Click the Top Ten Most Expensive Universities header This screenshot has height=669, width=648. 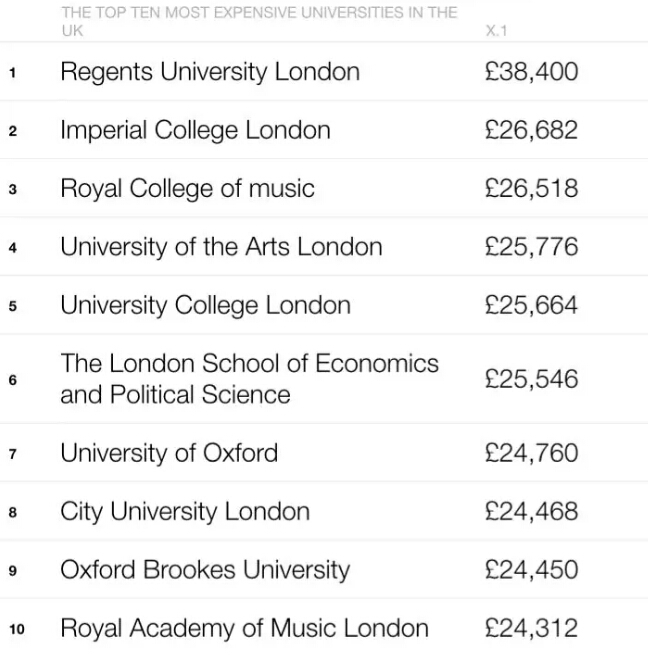pos(259,21)
